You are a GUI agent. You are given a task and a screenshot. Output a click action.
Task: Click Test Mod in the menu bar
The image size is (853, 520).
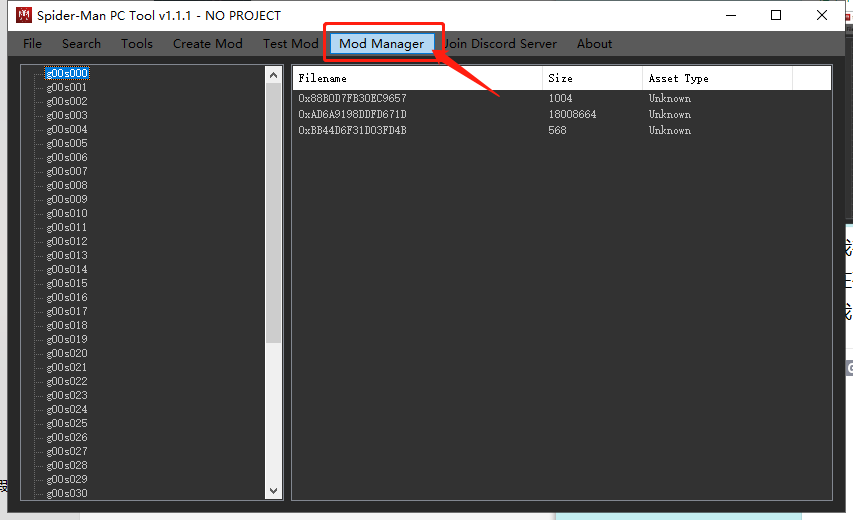(290, 43)
